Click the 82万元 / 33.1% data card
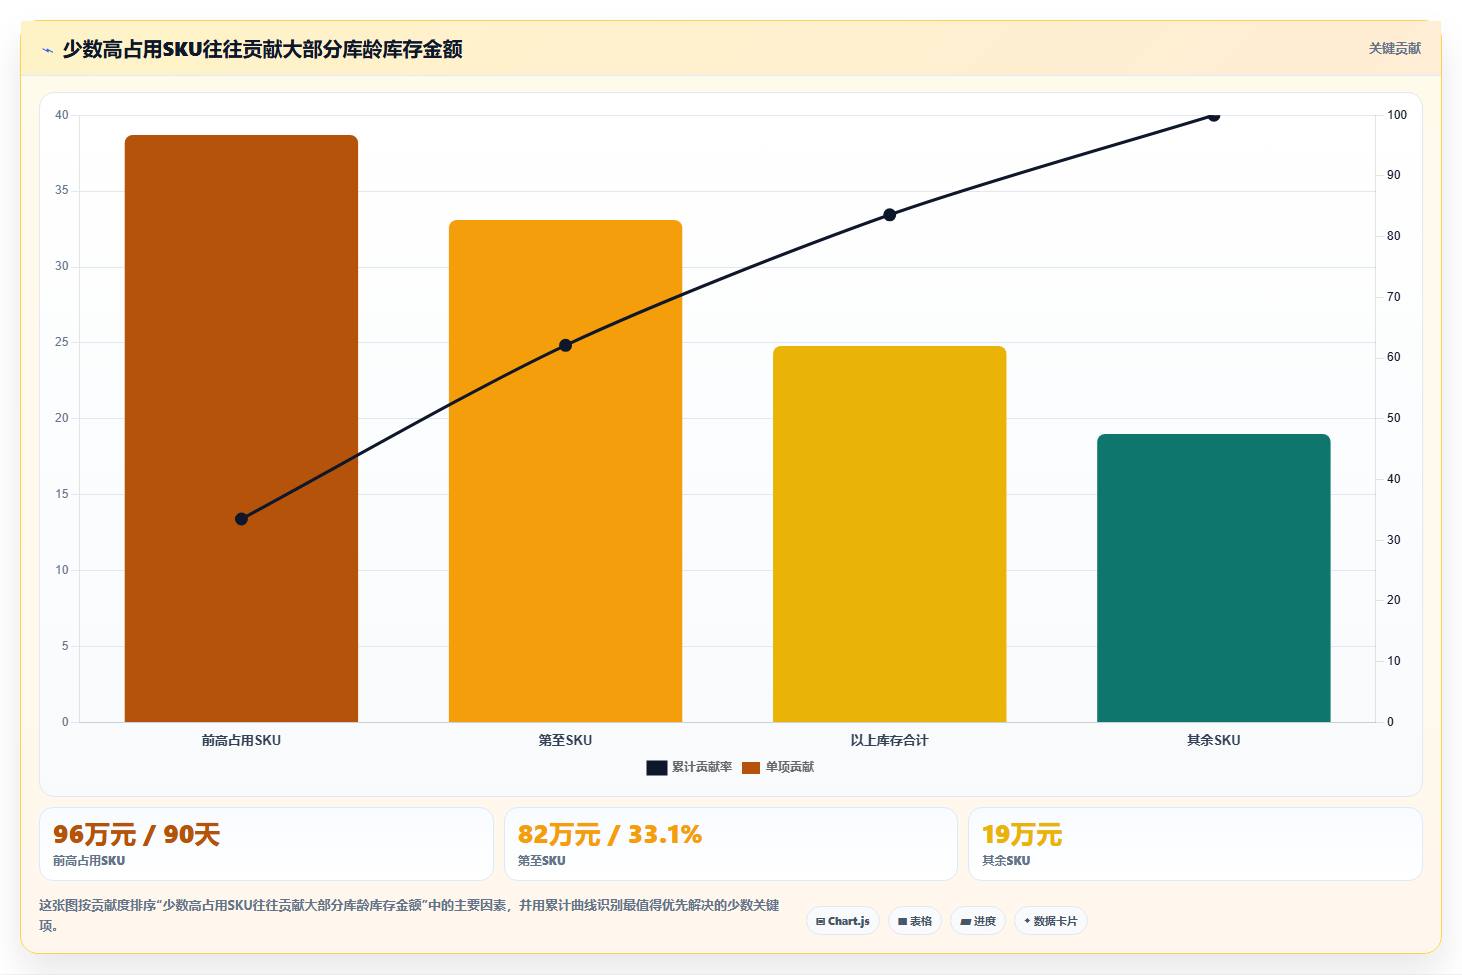This screenshot has height=975, width=1462. tap(731, 844)
